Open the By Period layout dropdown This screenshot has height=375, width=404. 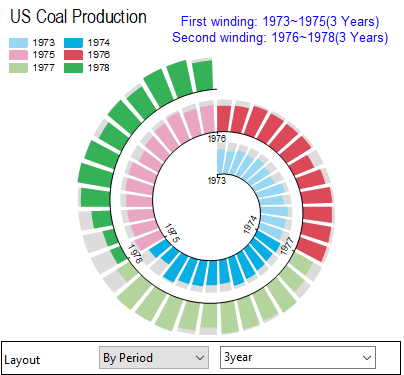coord(154,358)
